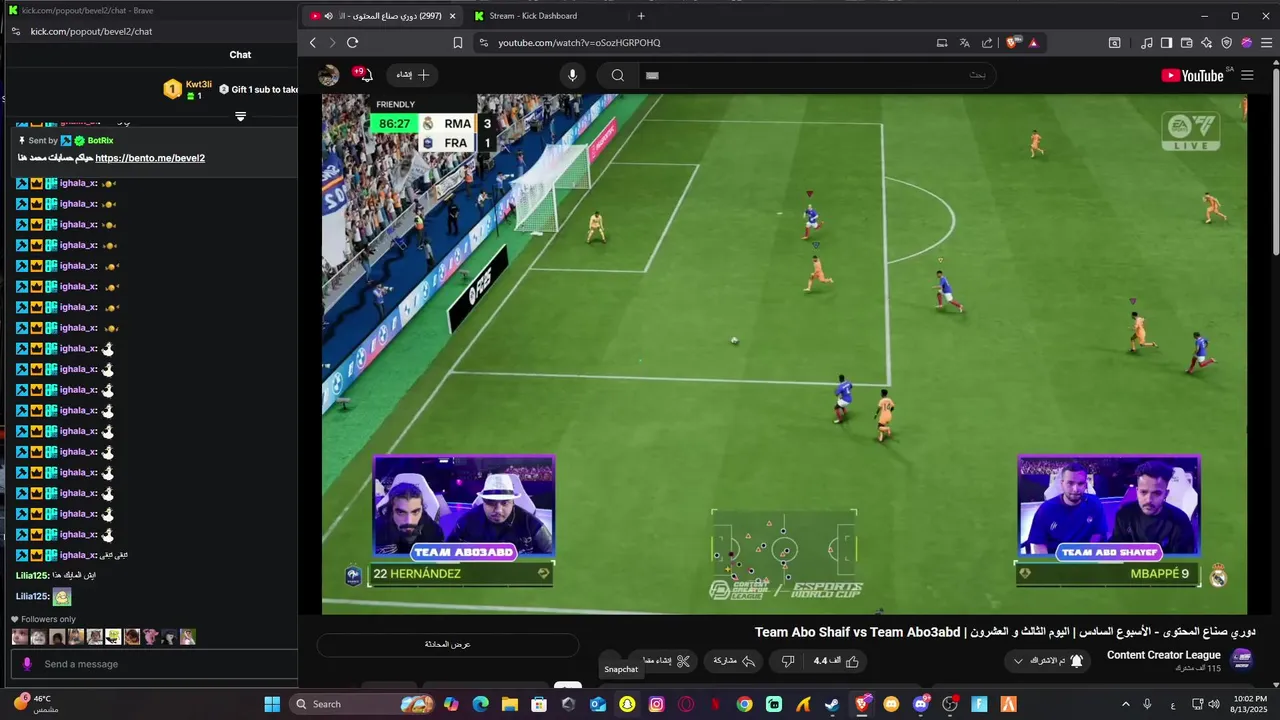Switch to the YouTube video tab
Screen dimensions: 1280x720
coord(380,16)
